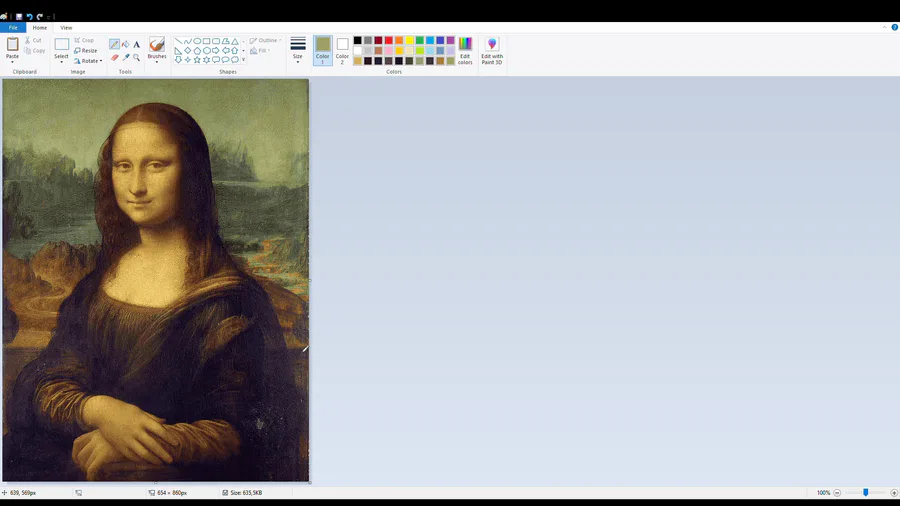Screen dimensions: 900x506
Task: Expand the Select dropdown arrow
Action: 61,61
